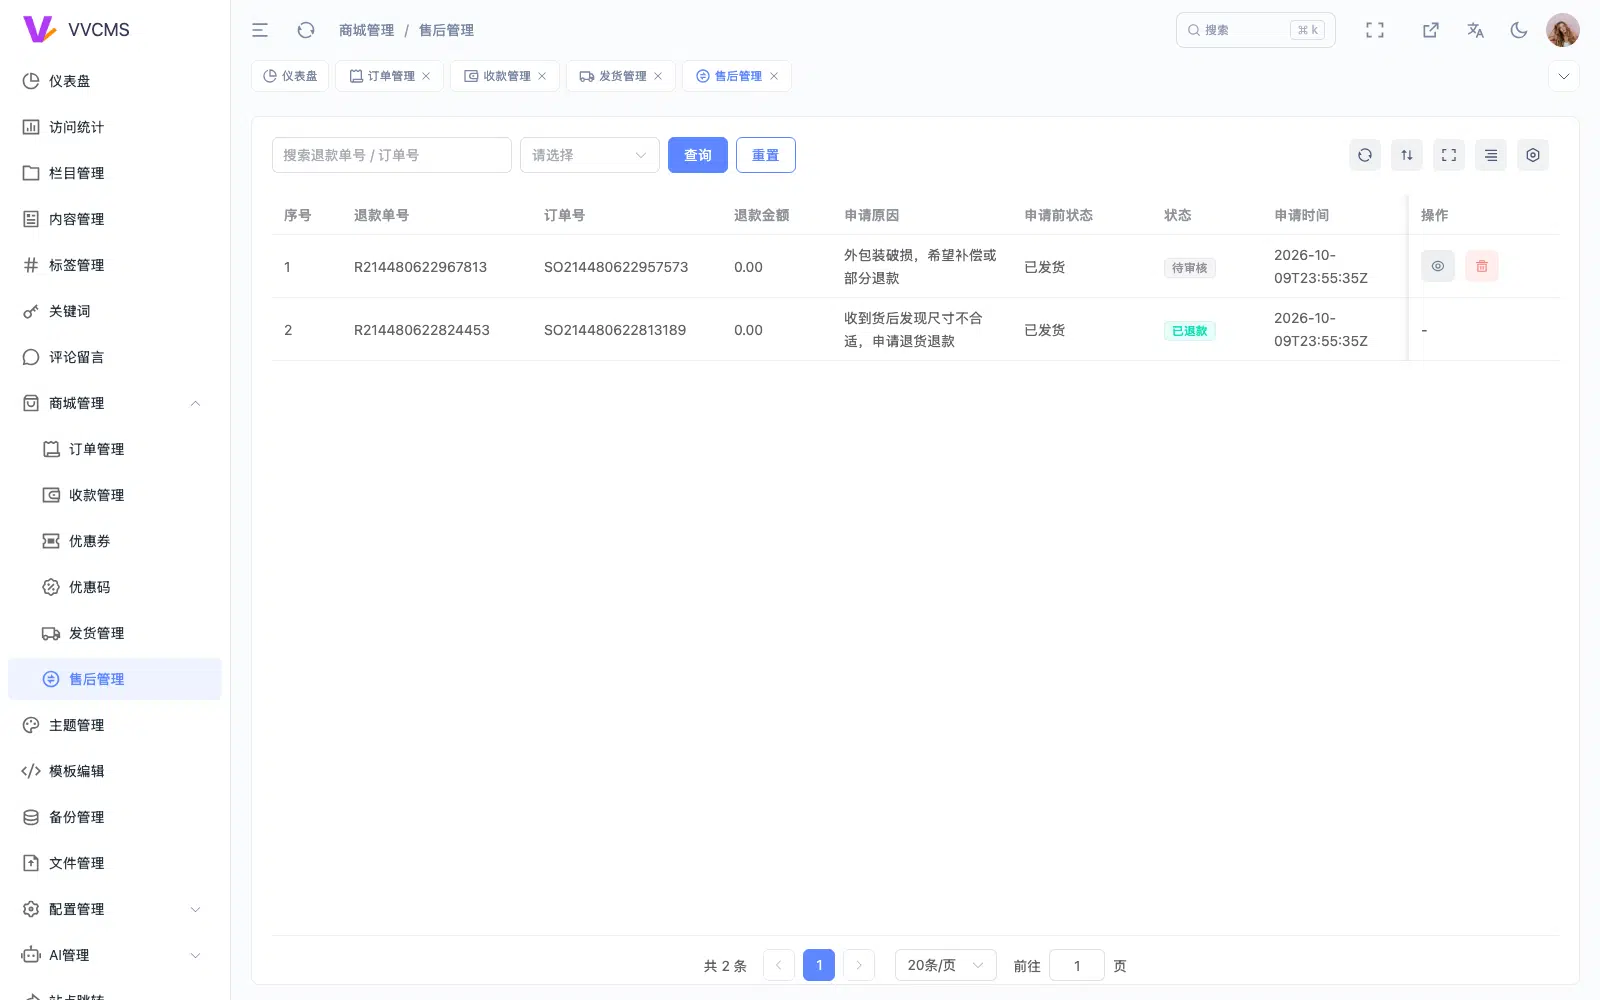1600x1000 pixels.
Task: Click the refresh page icon beside the breadcrumb
Action: 306,30
